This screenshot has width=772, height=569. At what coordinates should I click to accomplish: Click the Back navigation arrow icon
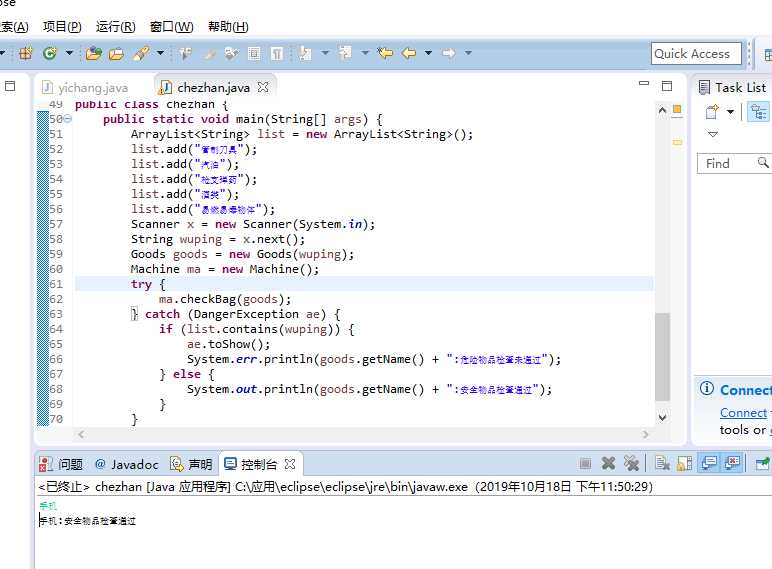[409, 53]
